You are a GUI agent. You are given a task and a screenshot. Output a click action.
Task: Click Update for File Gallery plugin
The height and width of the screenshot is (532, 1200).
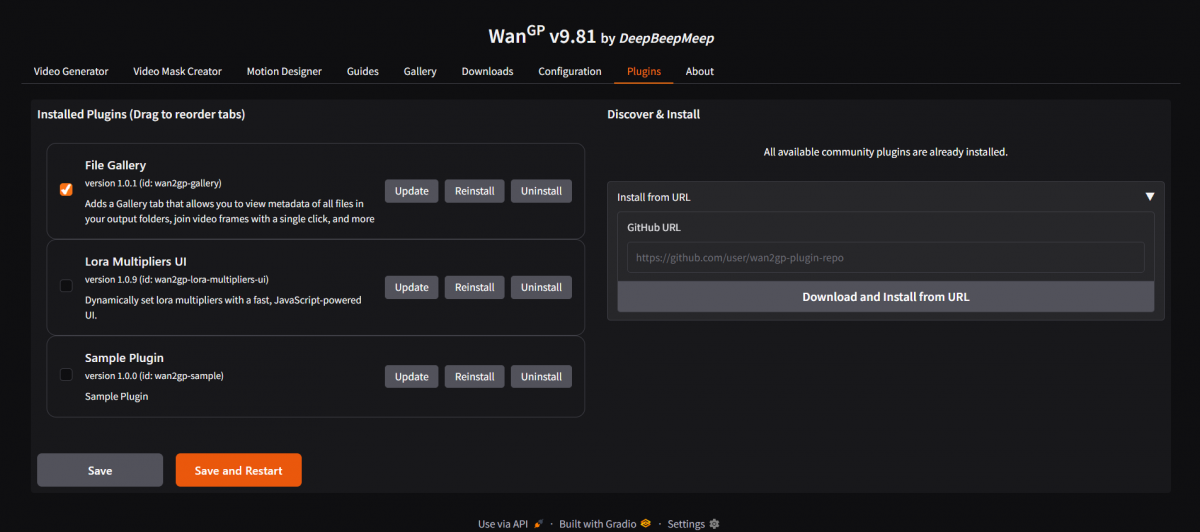pyautogui.click(x=411, y=191)
